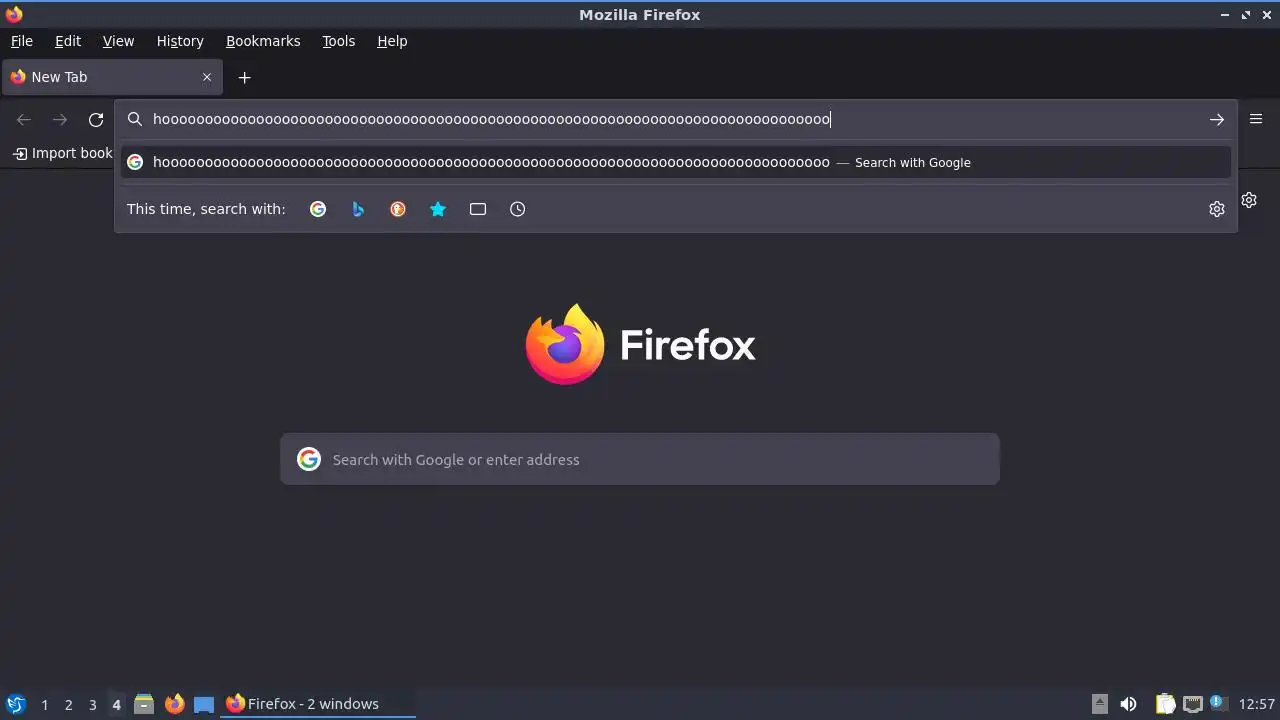Switch to workspace 3
This screenshot has width=1280, height=720.
point(92,705)
